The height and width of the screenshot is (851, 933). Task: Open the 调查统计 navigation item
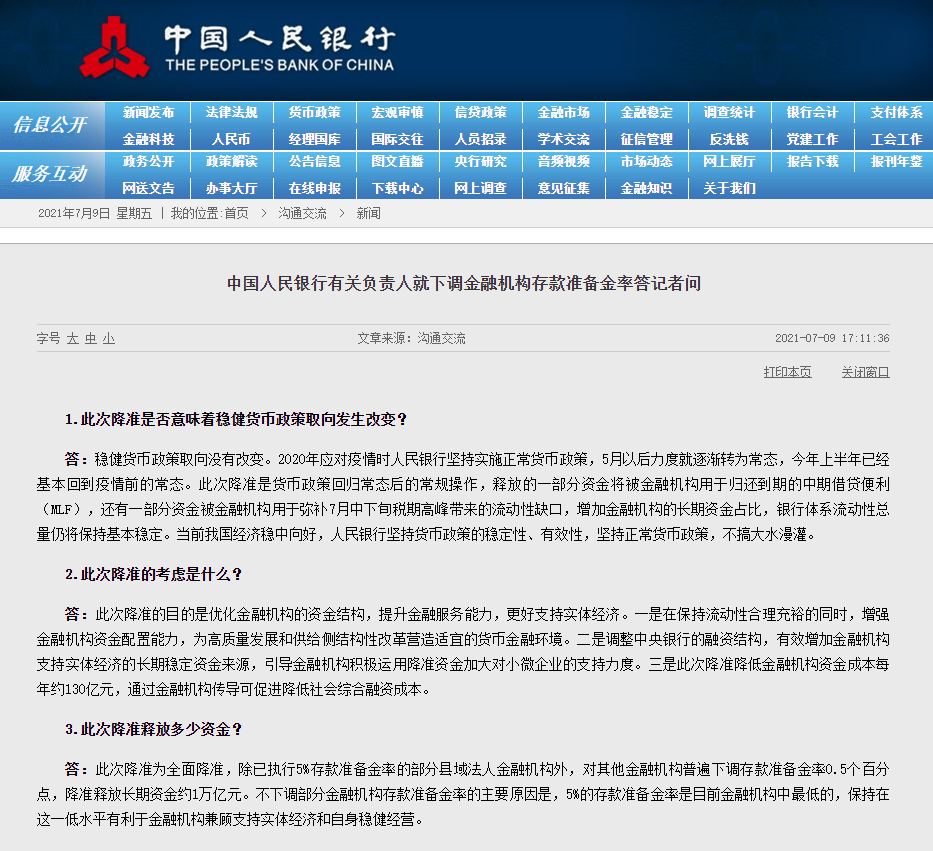click(730, 112)
